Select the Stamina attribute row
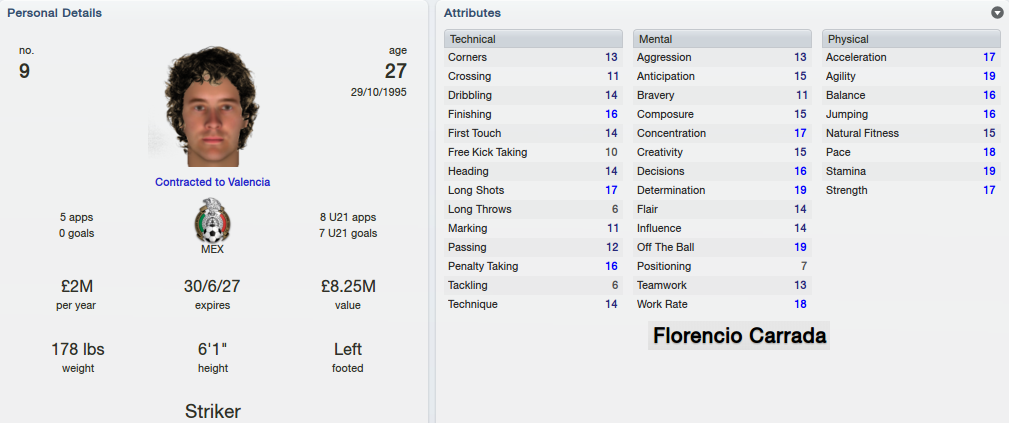 pyautogui.click(x=912, y=171)
